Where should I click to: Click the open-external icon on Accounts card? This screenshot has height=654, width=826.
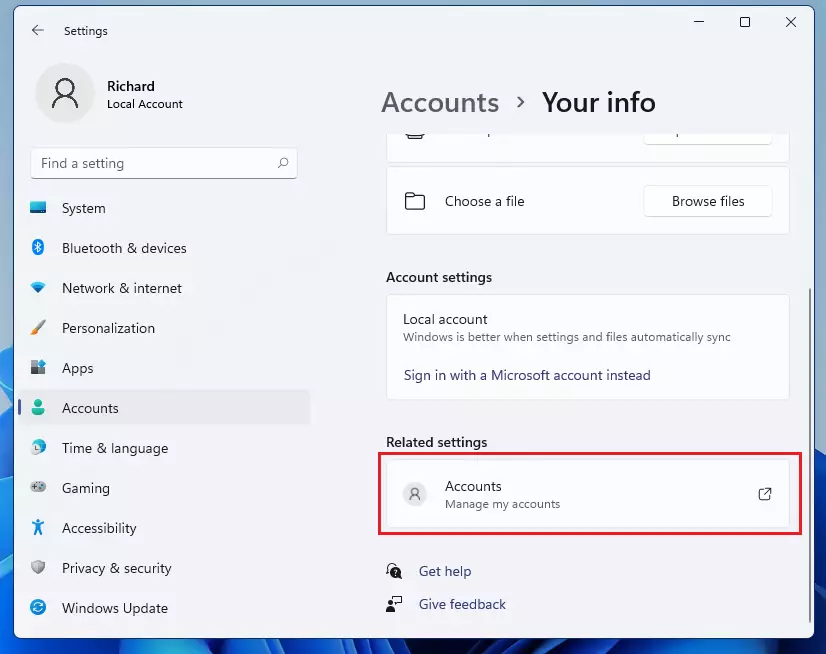765,494
